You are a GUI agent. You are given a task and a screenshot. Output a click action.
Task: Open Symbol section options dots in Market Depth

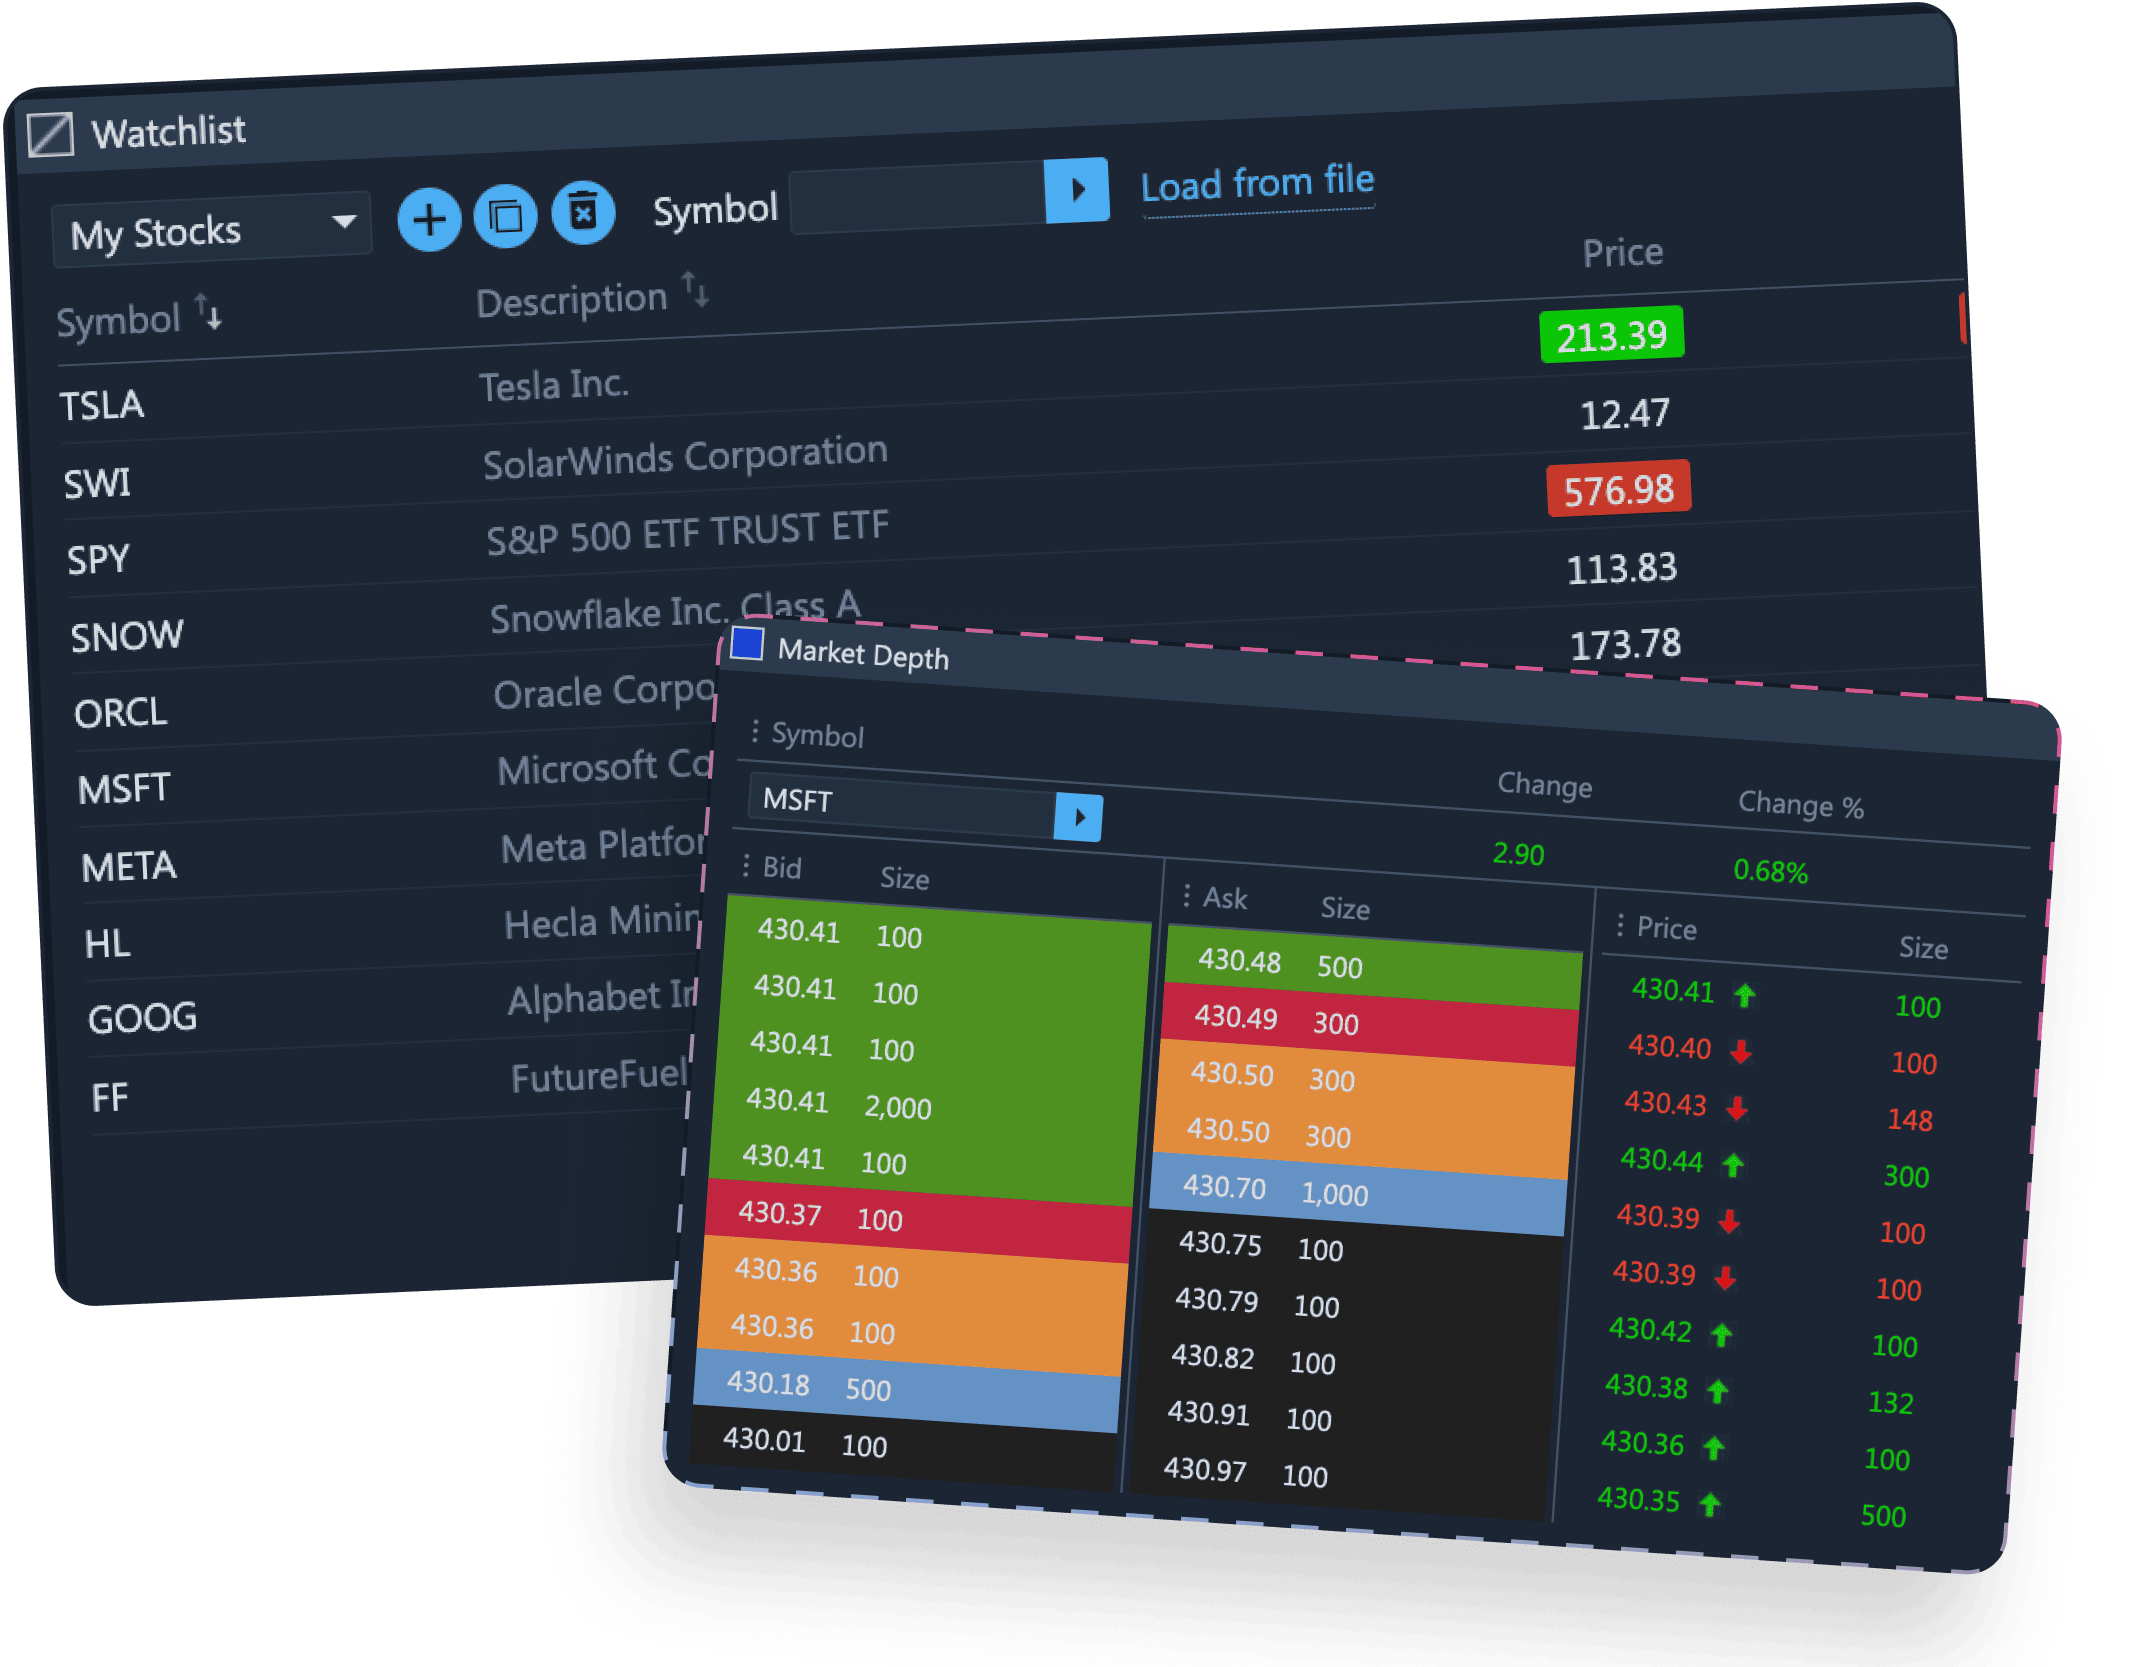(755, 731)
